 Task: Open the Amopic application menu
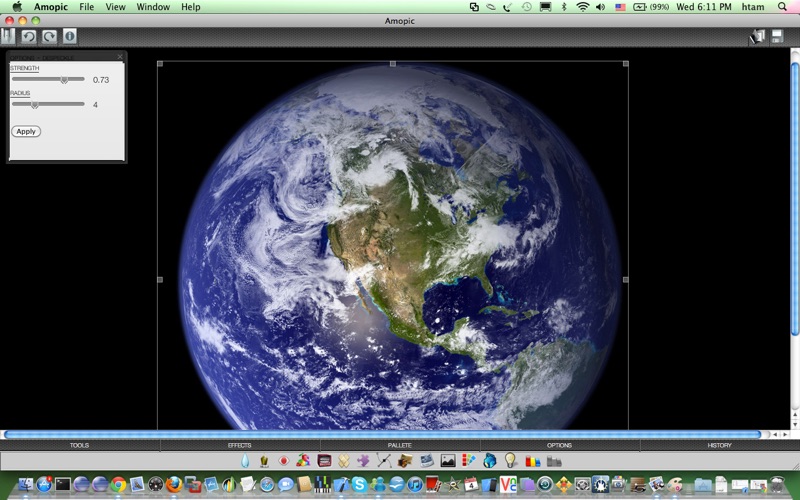tap(51, 7)
